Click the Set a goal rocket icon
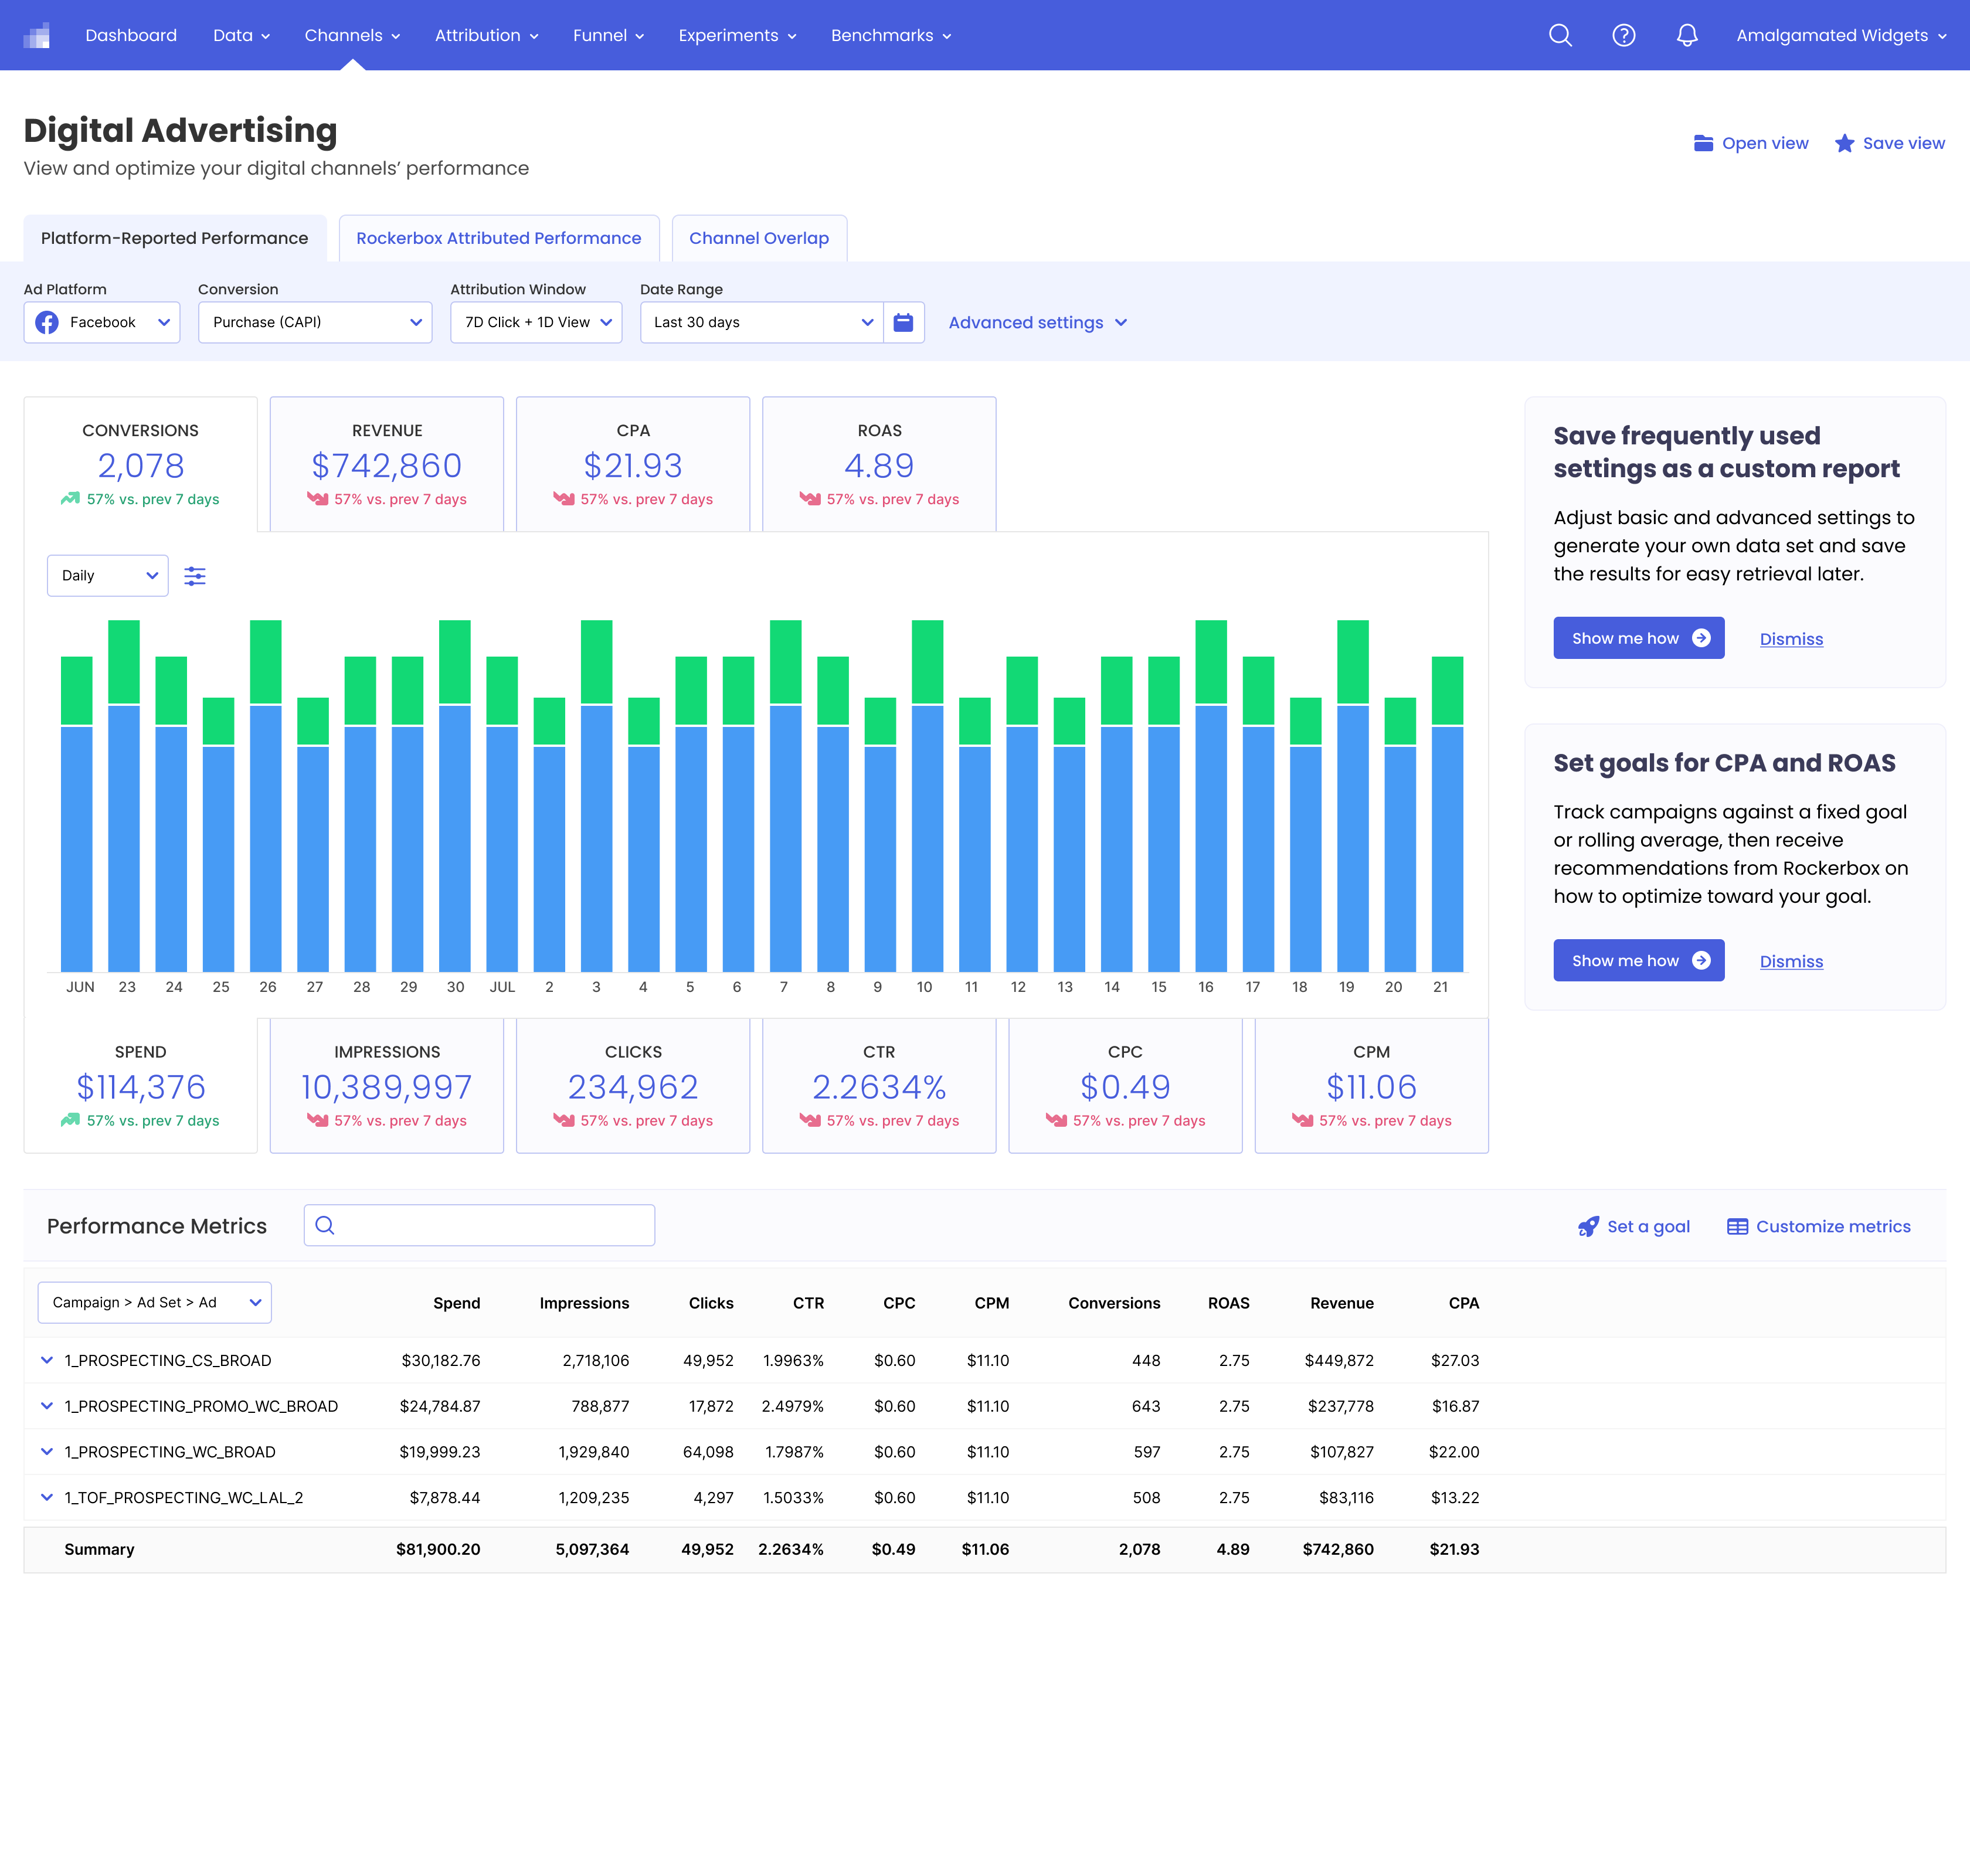The width and height of the screenshot is (1970, 1876). coord(1588,1226)
